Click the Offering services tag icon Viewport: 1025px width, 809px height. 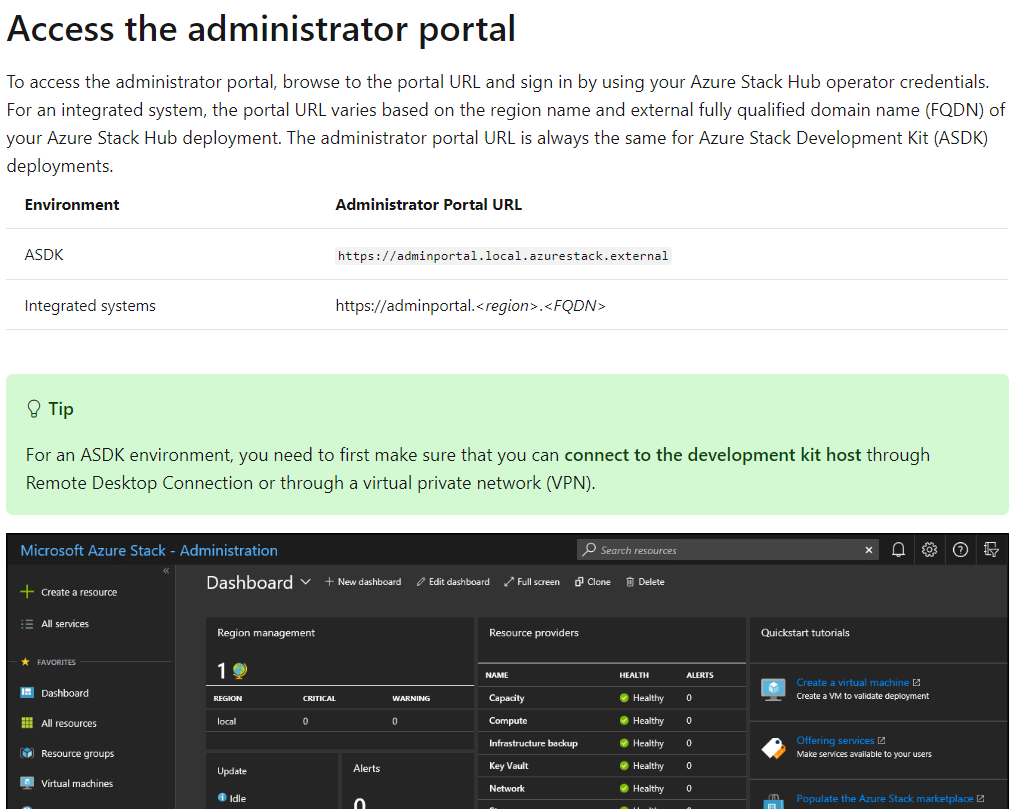pyautogui.click(x=773, y=748)
